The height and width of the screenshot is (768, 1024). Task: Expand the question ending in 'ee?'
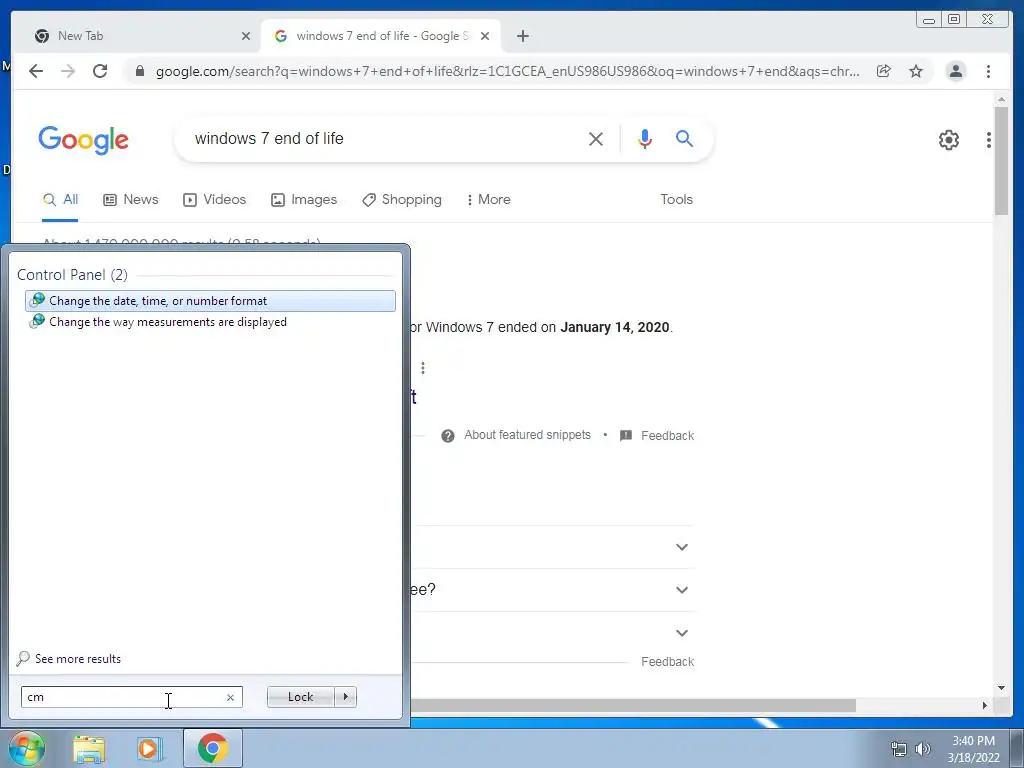click(682, 590)
